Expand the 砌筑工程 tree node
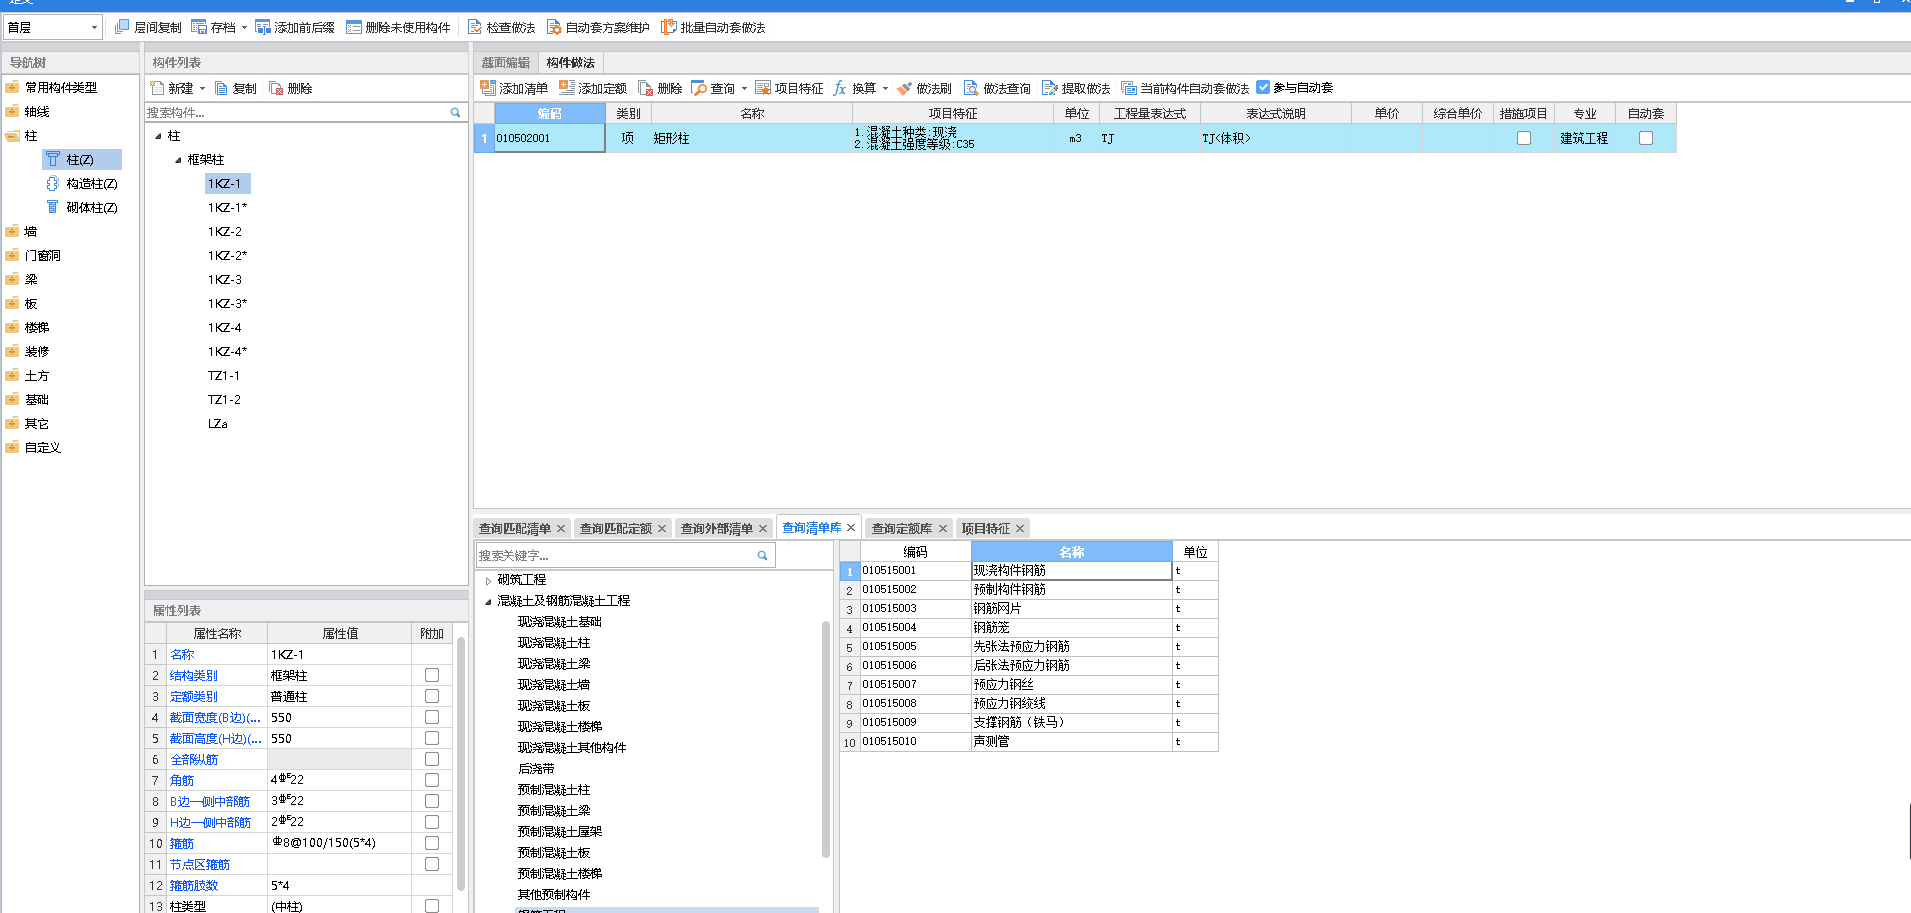1911x913 pixels. 488,581
